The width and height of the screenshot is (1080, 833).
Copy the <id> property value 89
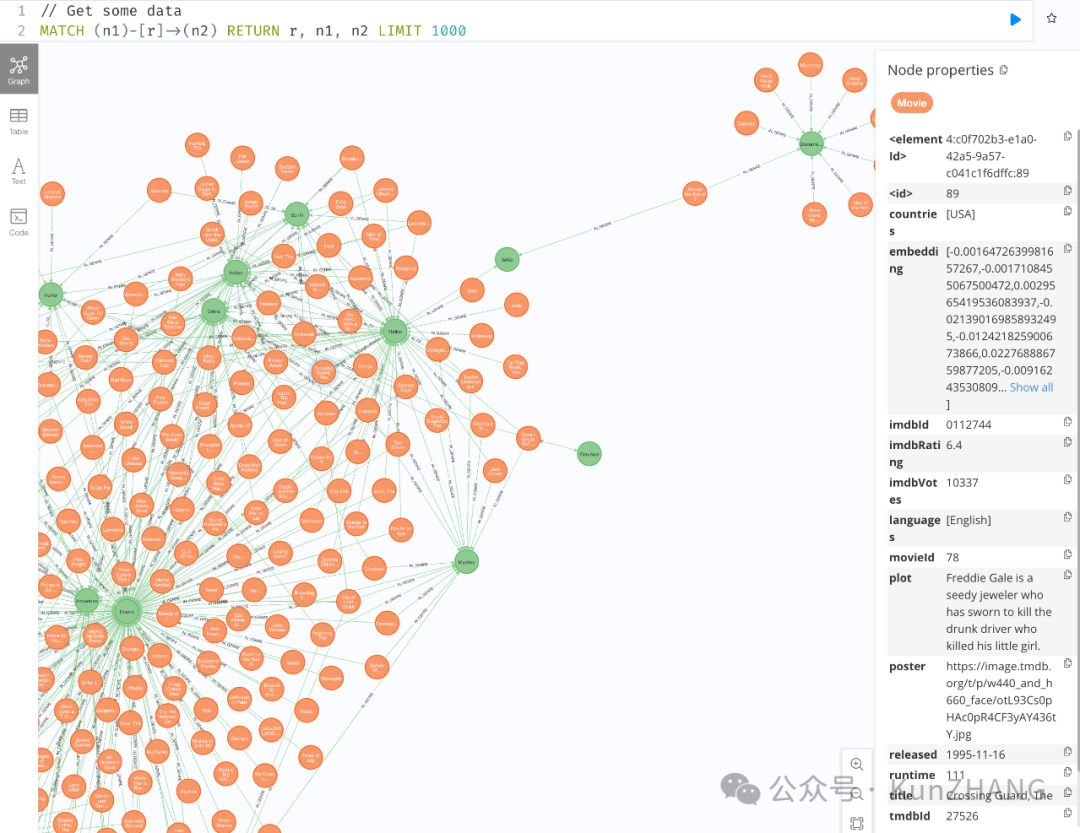(1067, 190)
